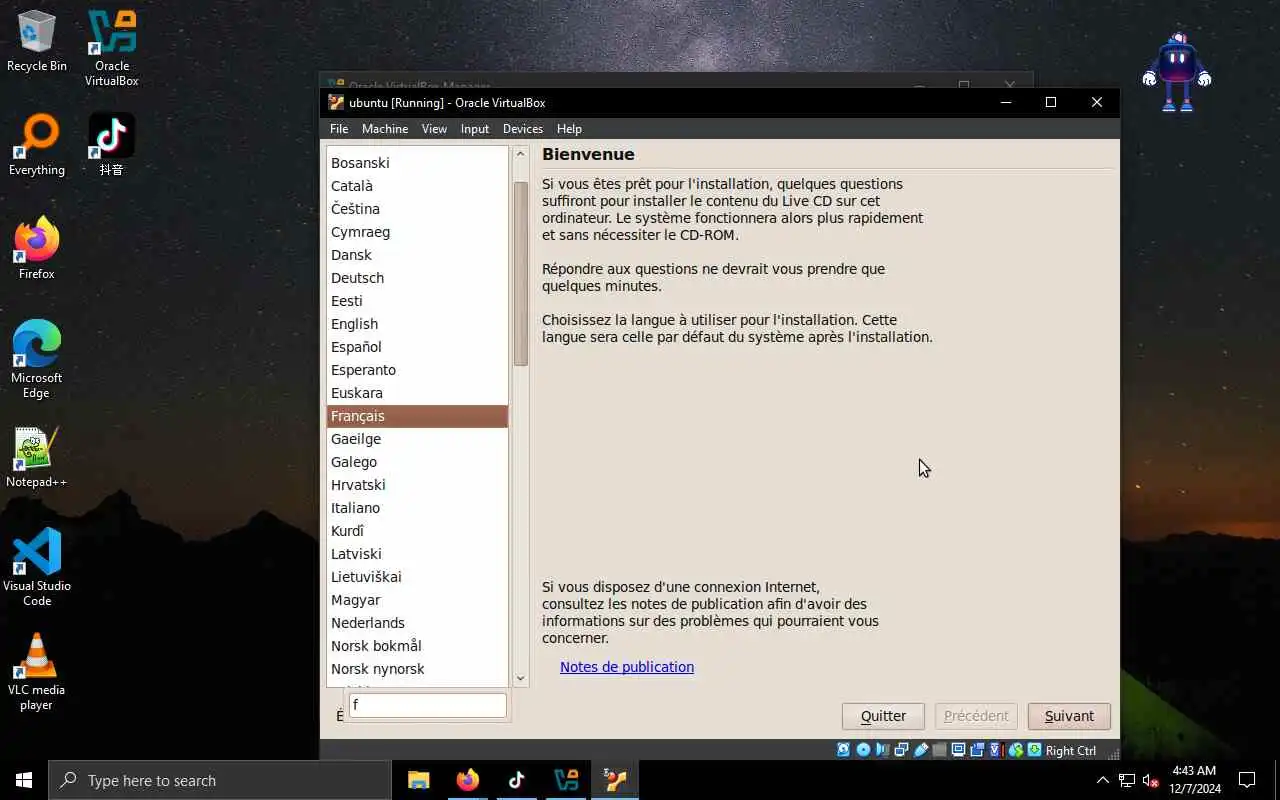This screenshot has height=800, width=1280.
Task: Click the audio indicator in VirtualBox status bar
Action: click(883, 750)
